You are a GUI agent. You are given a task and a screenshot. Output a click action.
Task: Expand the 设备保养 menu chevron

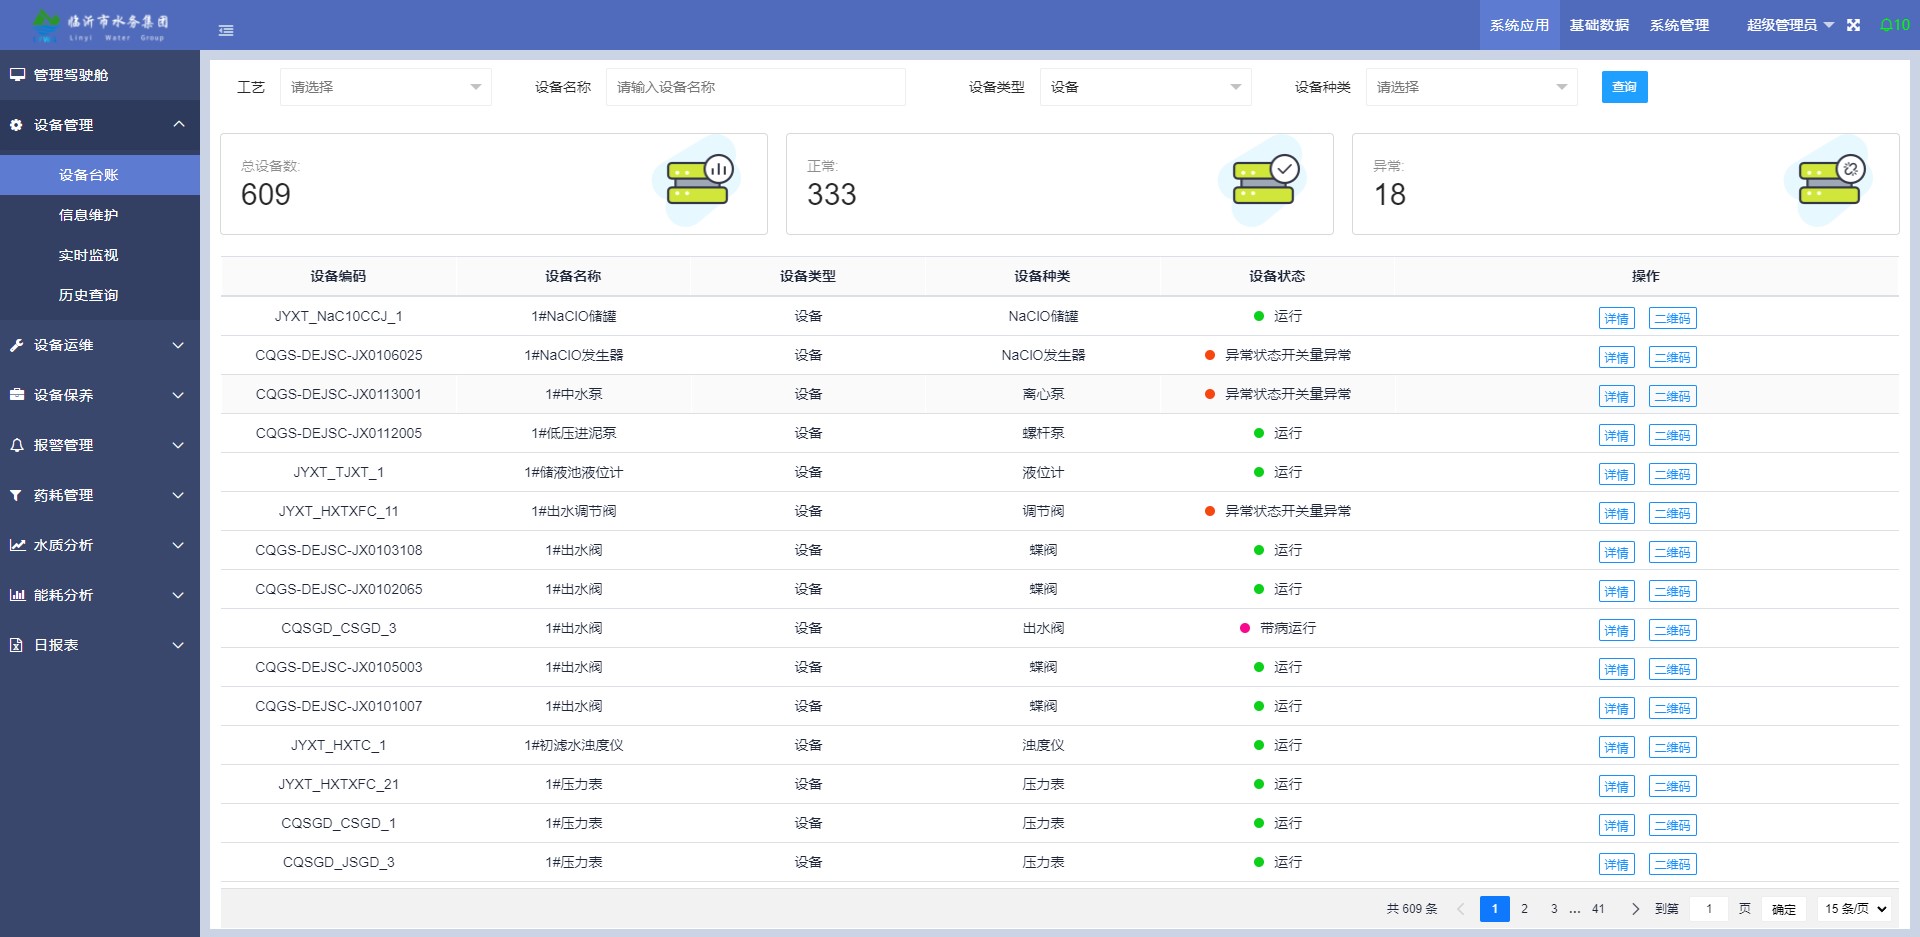coord(178,395)
